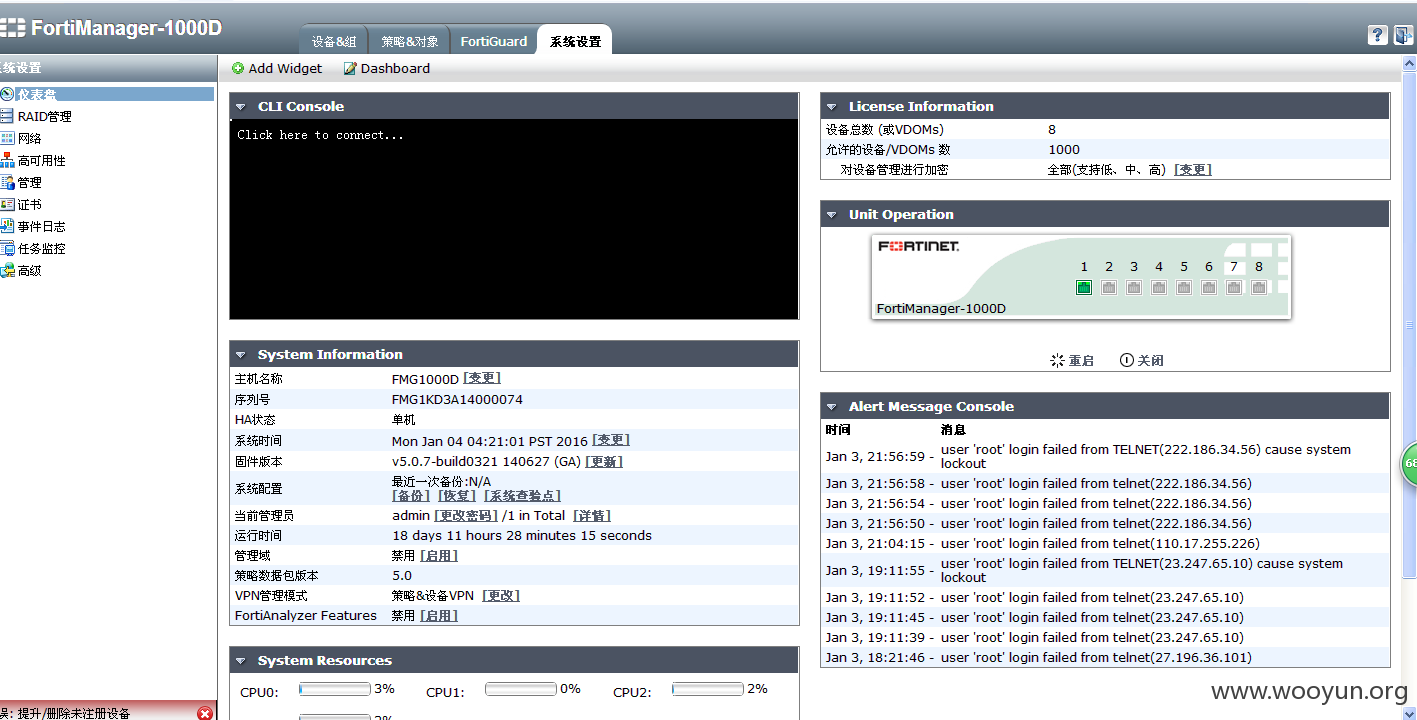
Task: Click 启用 link for 管理域
Action: click(439, 556)
